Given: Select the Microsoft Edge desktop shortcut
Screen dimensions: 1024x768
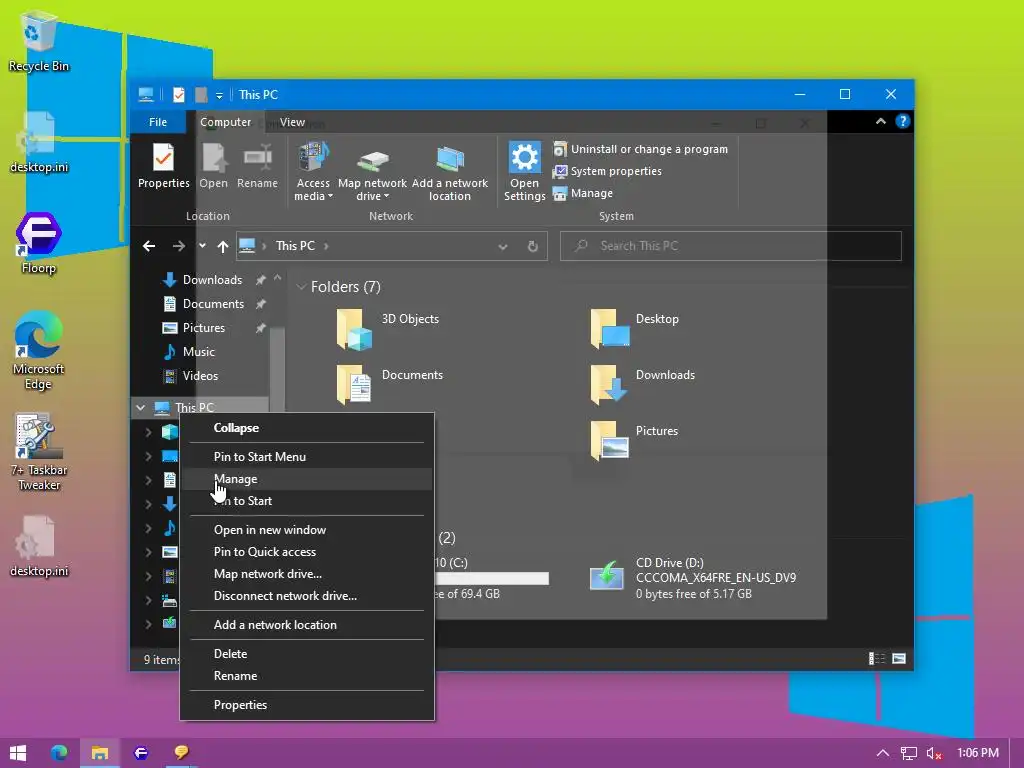Looking at the screenshot, I should point(38,350).
